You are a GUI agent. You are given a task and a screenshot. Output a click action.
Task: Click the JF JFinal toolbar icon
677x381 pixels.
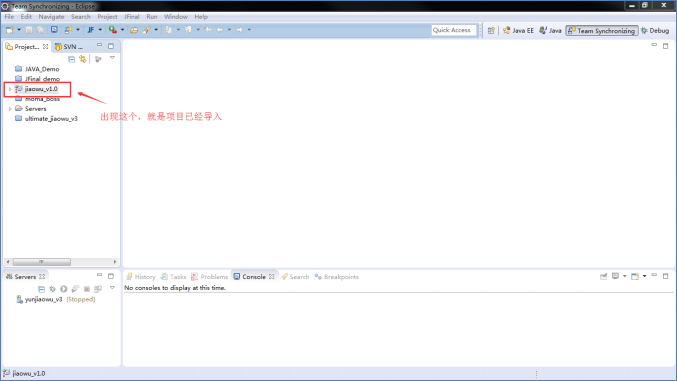pos(91,30)
